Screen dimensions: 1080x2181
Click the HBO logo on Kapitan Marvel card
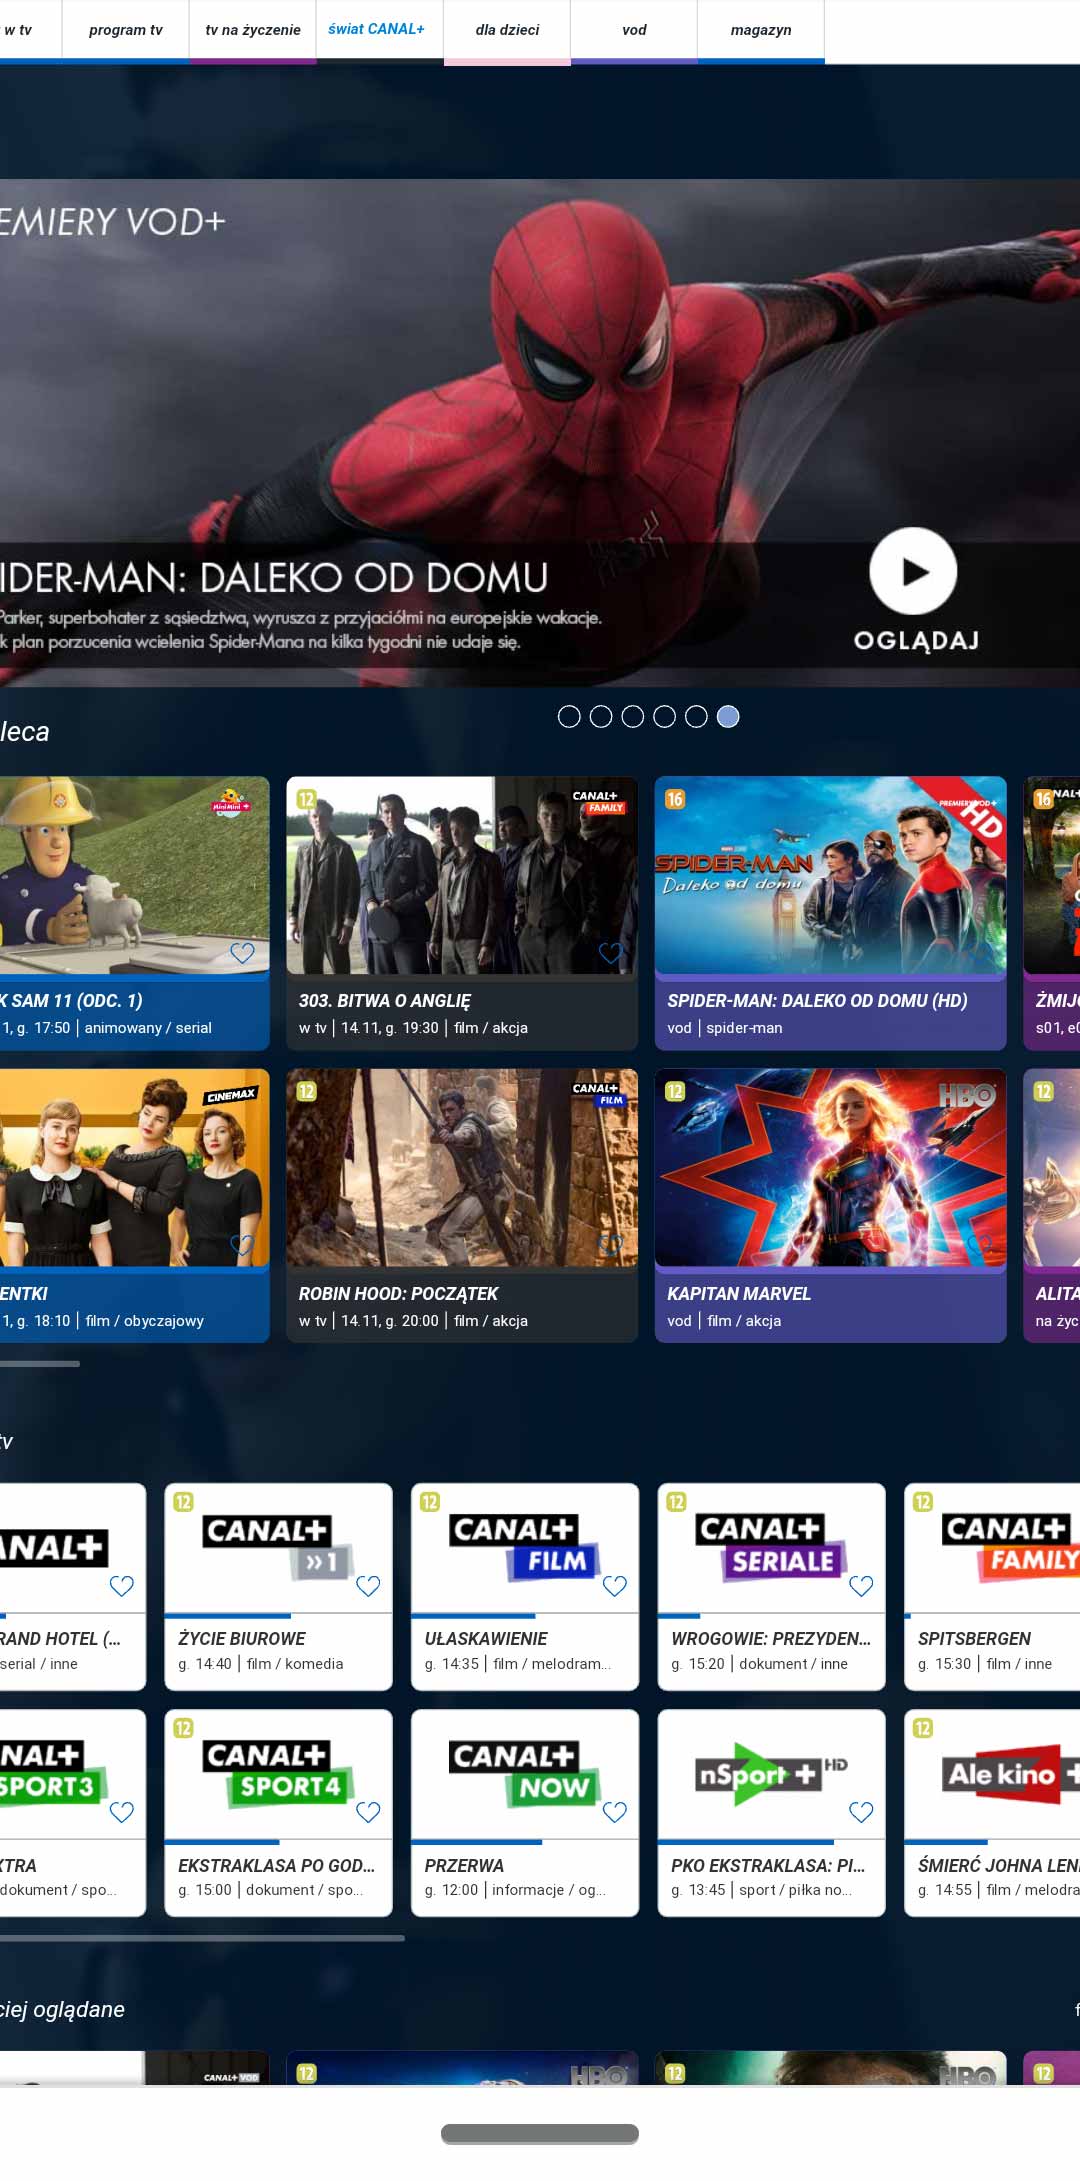click(966, 1096)
